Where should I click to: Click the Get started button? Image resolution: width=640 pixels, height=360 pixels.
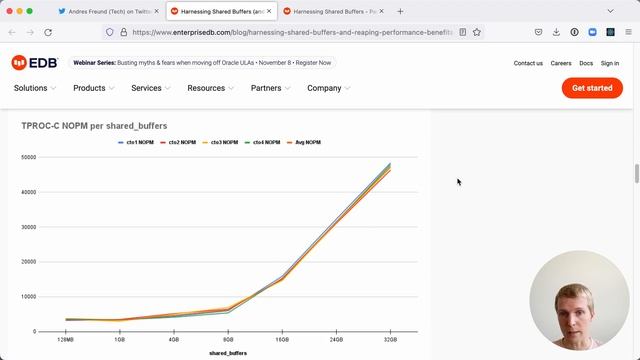pyautogui.click(x=592, y=88)
